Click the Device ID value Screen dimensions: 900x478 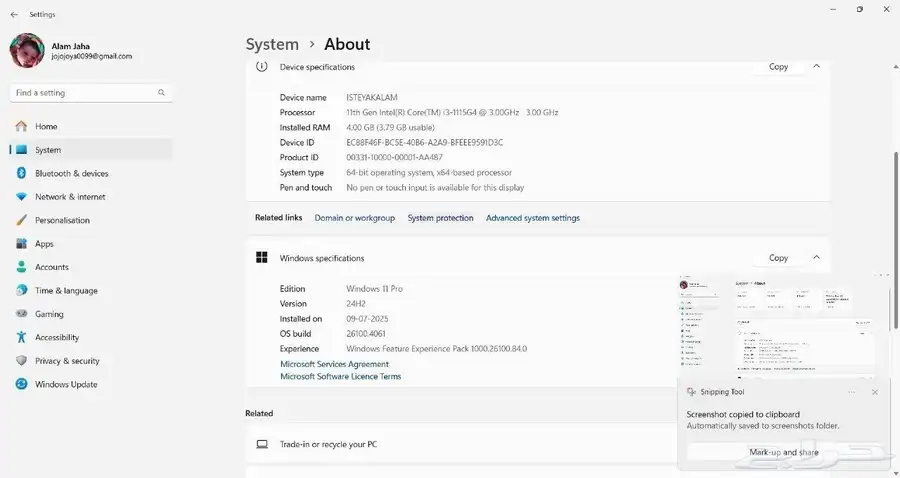coord(424,142)
